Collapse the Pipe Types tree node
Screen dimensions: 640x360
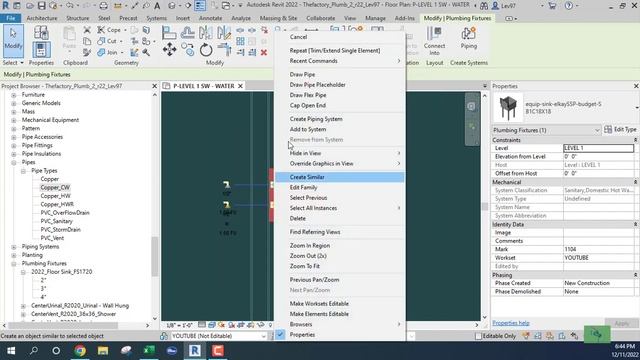pyautogui.click(x=23, y=171)
